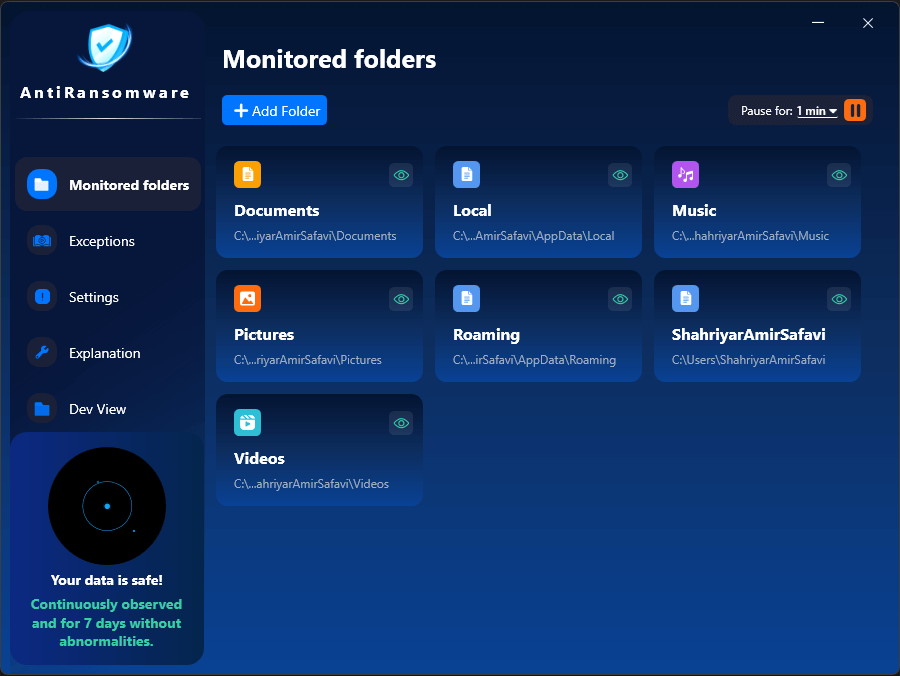Select the Exceptions sidebar icon
Image resolution: width=900 pixels, height=676 pixels.
[41, 240]
